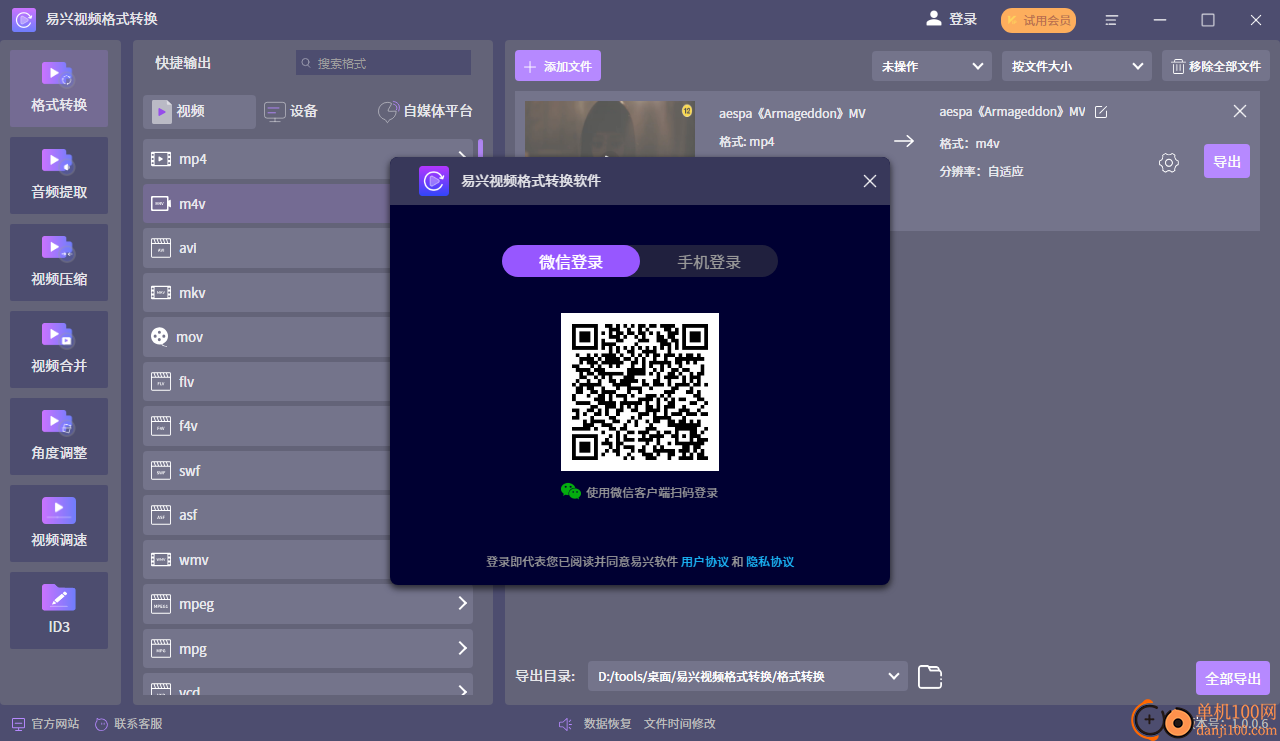Switch to 微信登录 tab
Image resolution: width=1280 pixels, height=741 pixels.
coord(571,262)
